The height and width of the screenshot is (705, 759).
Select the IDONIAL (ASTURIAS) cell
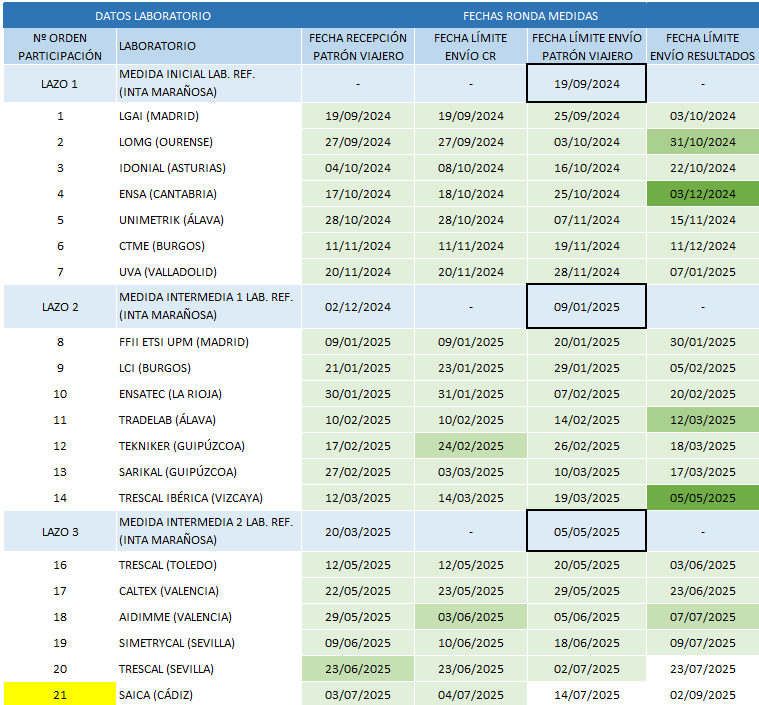coord(209,168)
